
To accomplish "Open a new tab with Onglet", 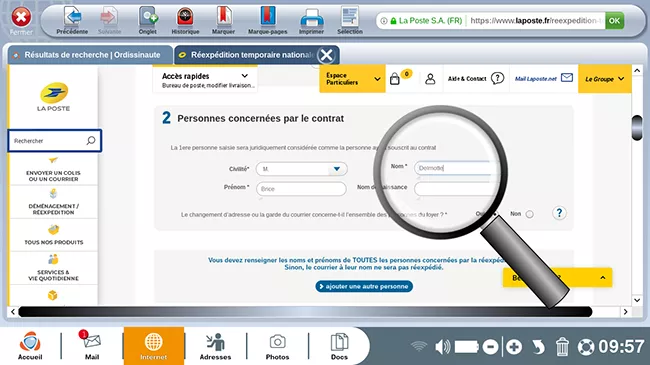I will click(148, 21).
